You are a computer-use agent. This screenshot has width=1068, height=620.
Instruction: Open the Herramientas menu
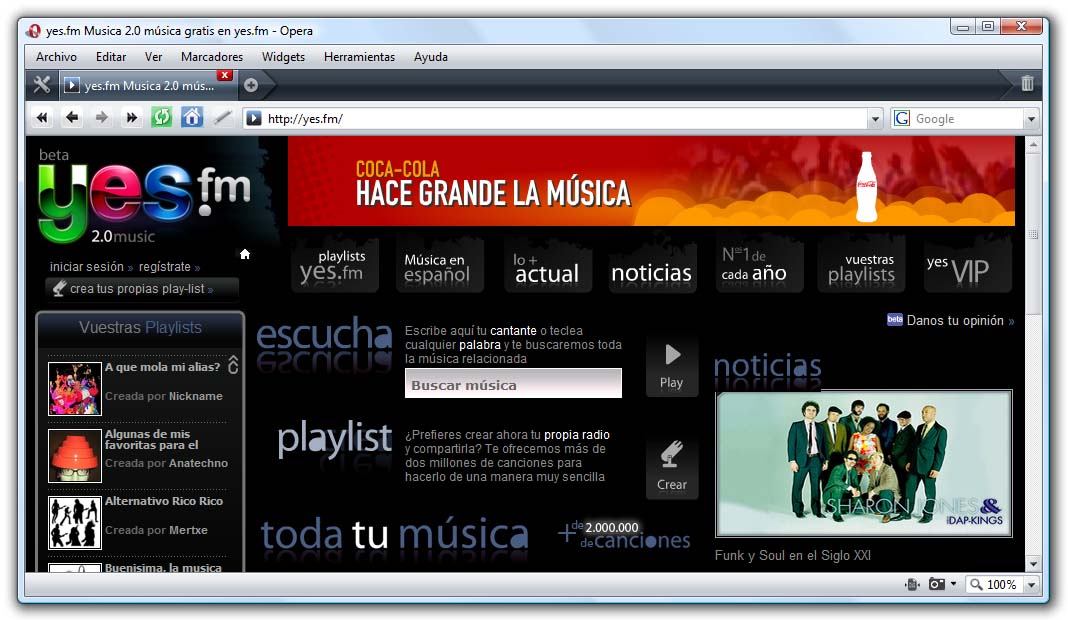point(360,57)
